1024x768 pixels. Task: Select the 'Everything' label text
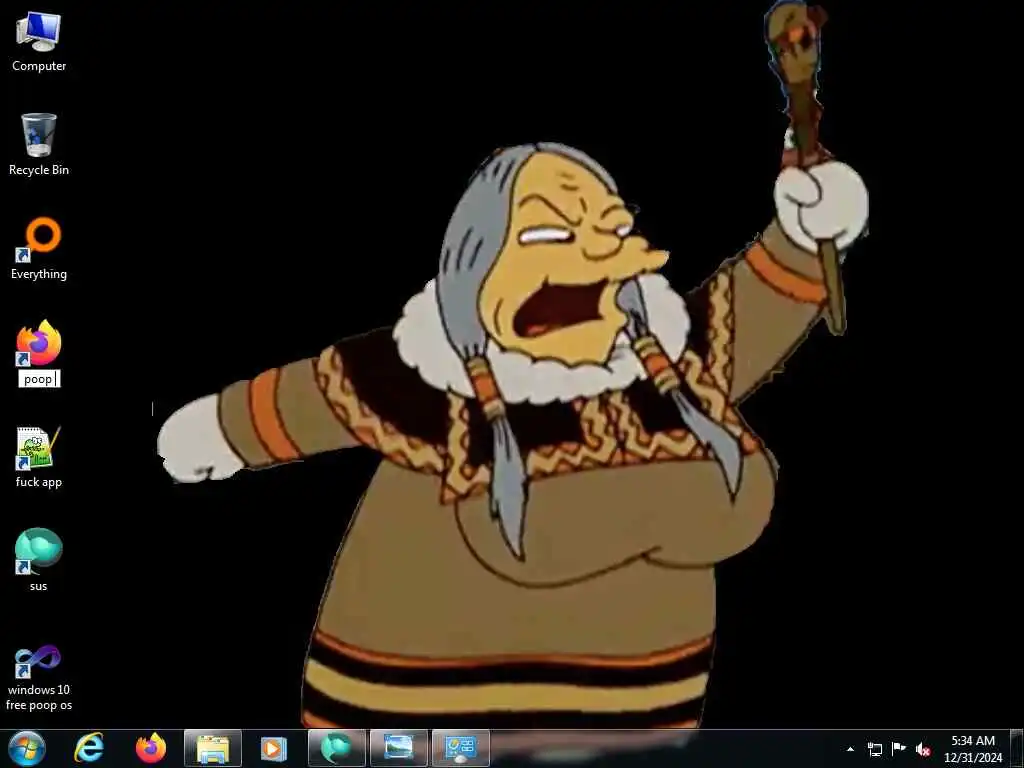point(39,274)
